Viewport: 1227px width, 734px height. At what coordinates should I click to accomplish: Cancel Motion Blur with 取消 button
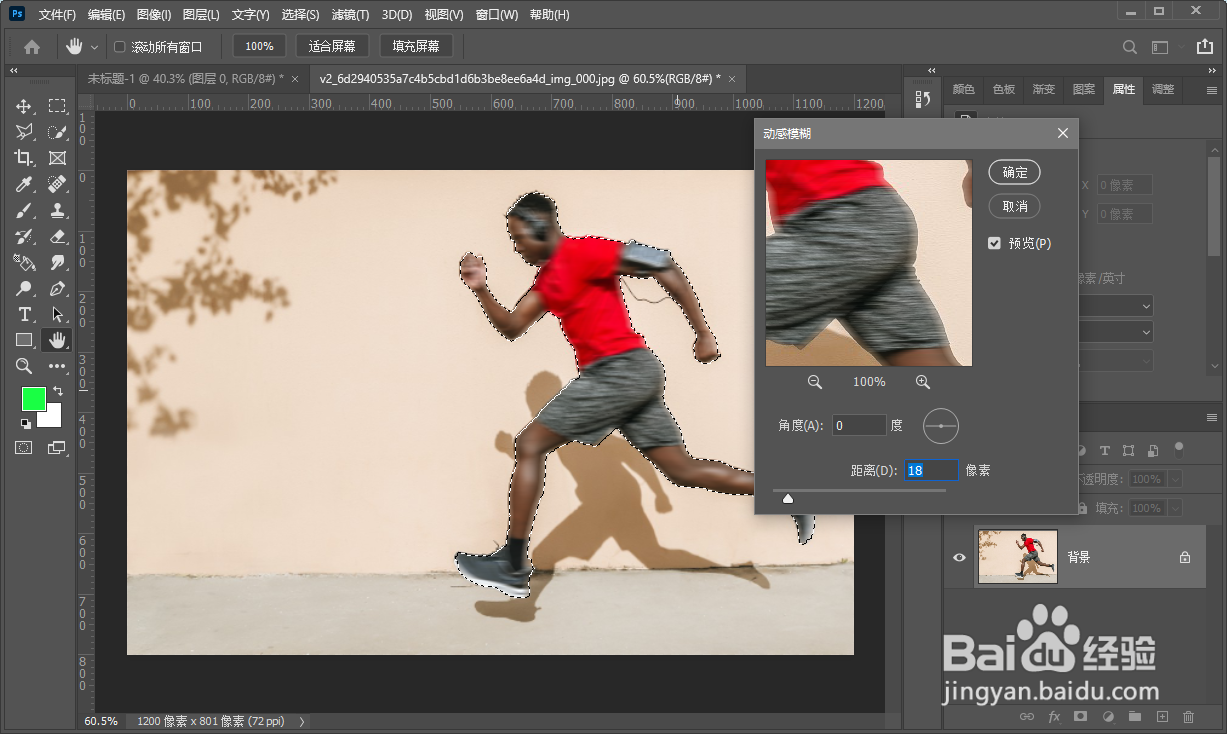(1015, 206)
